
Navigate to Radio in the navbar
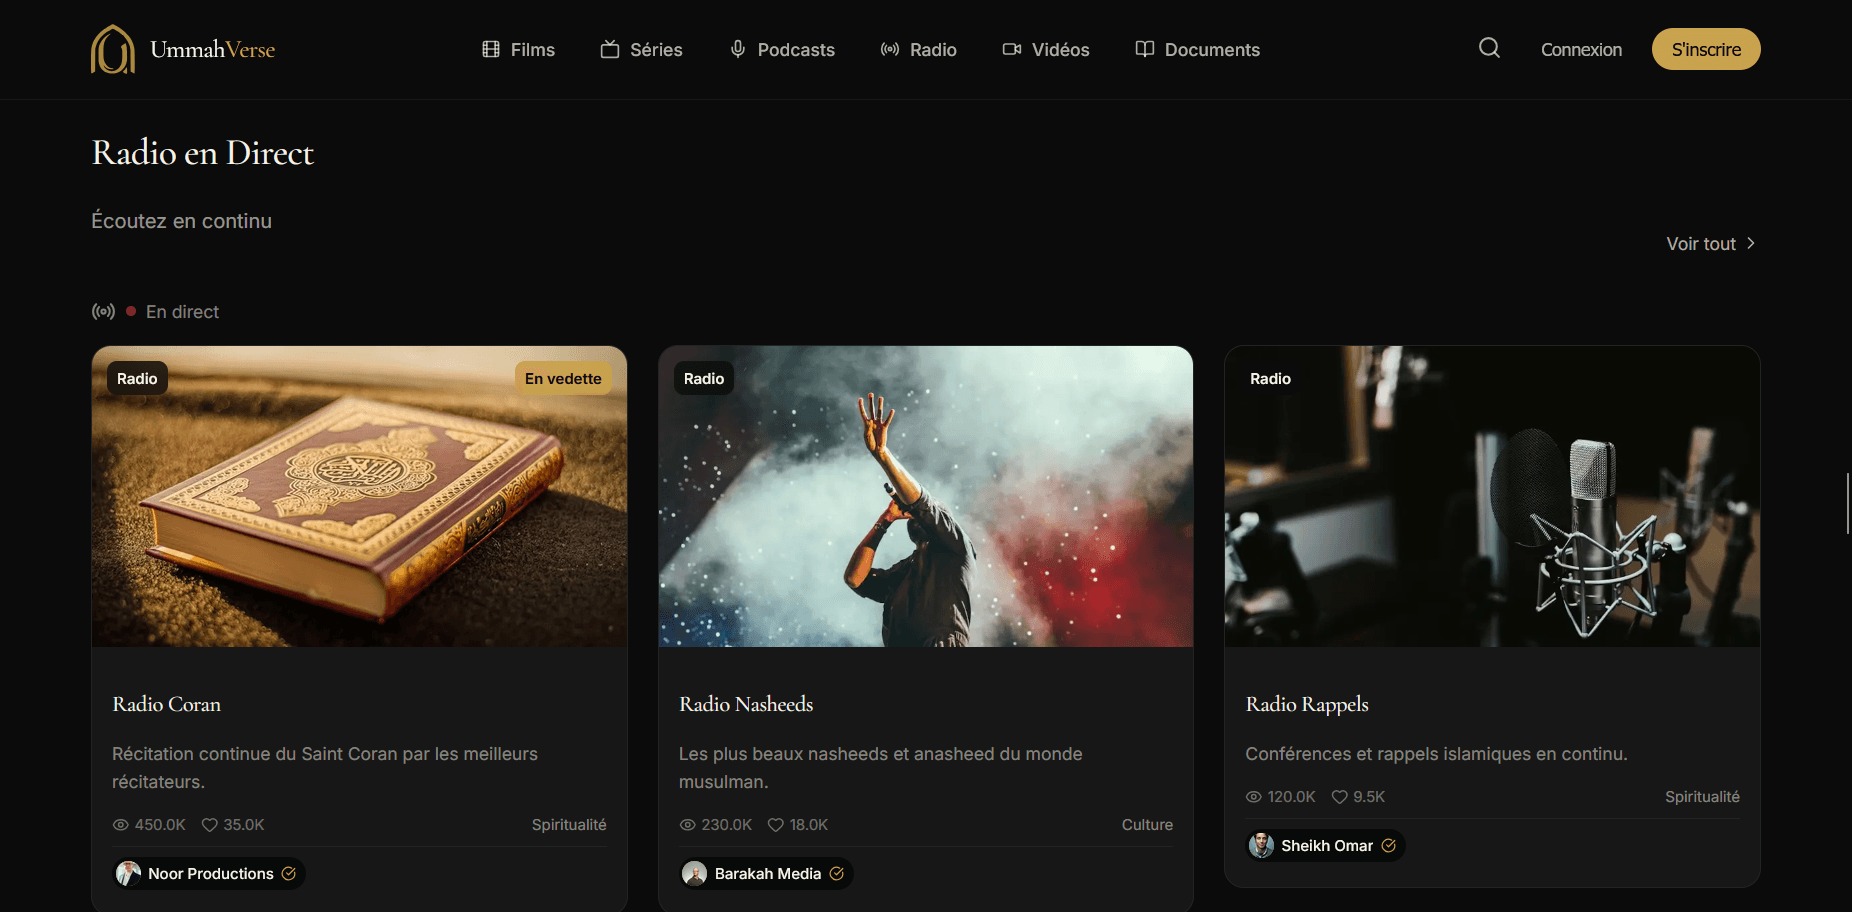coord(918,50)
